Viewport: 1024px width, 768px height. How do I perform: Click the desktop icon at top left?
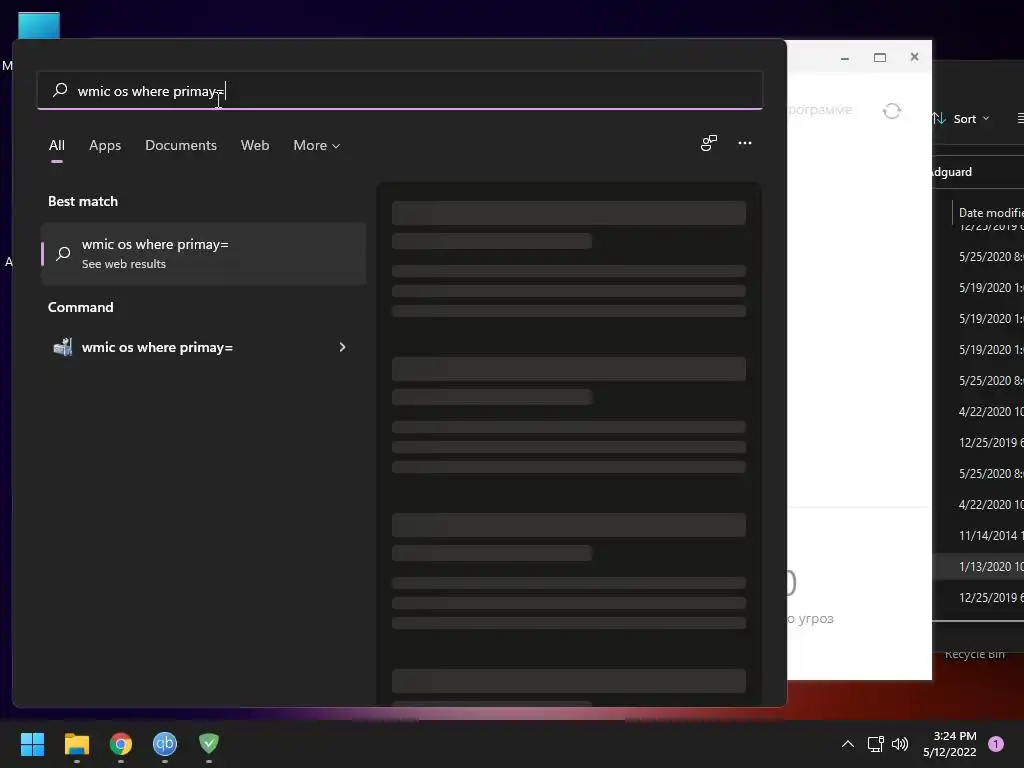[x=39, y=25]
